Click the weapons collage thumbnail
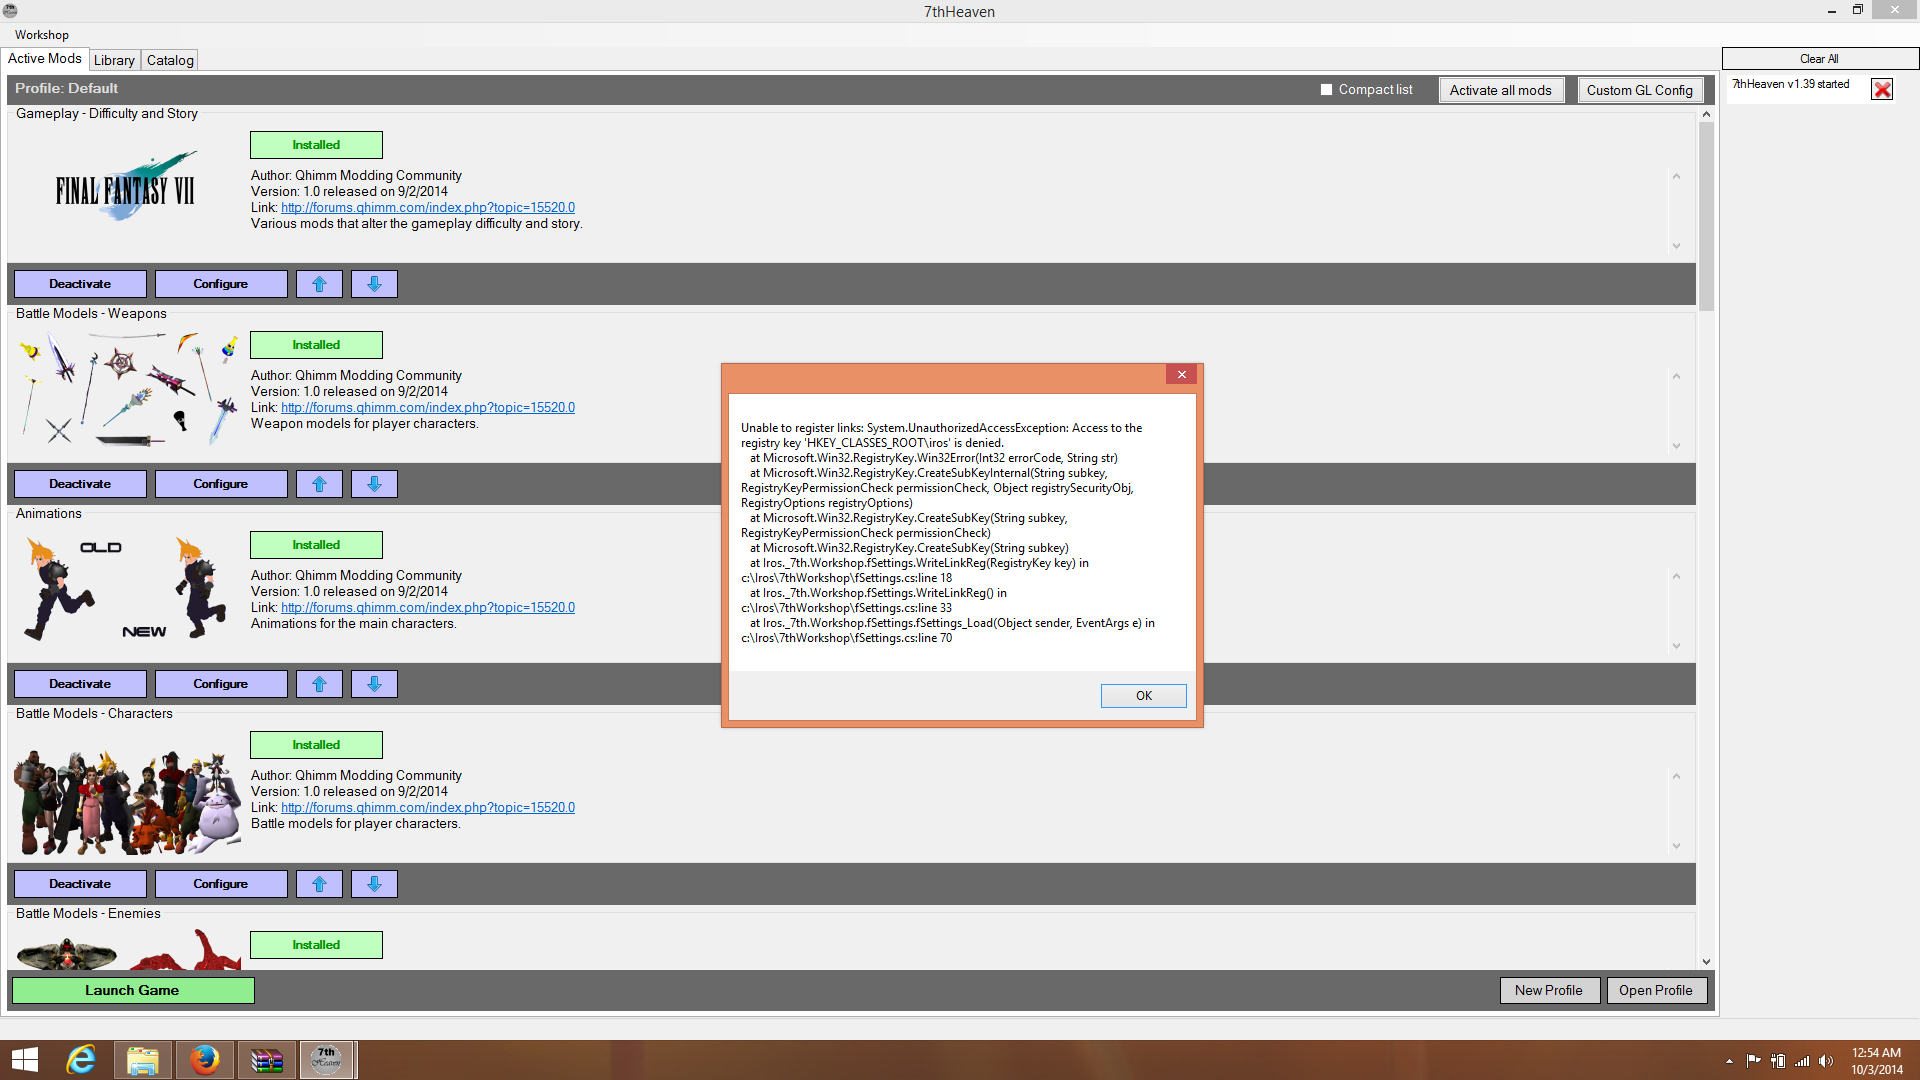The image size is (1920, 1080). [x=128, y=390]
